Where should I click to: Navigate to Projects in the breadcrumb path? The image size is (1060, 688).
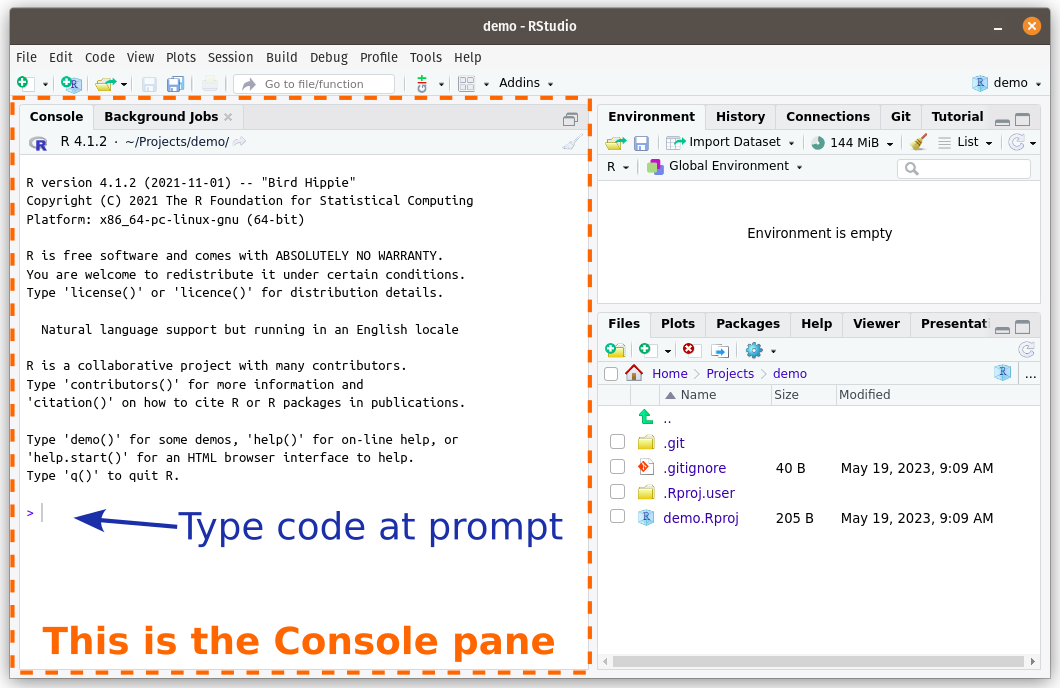point(729,374)
